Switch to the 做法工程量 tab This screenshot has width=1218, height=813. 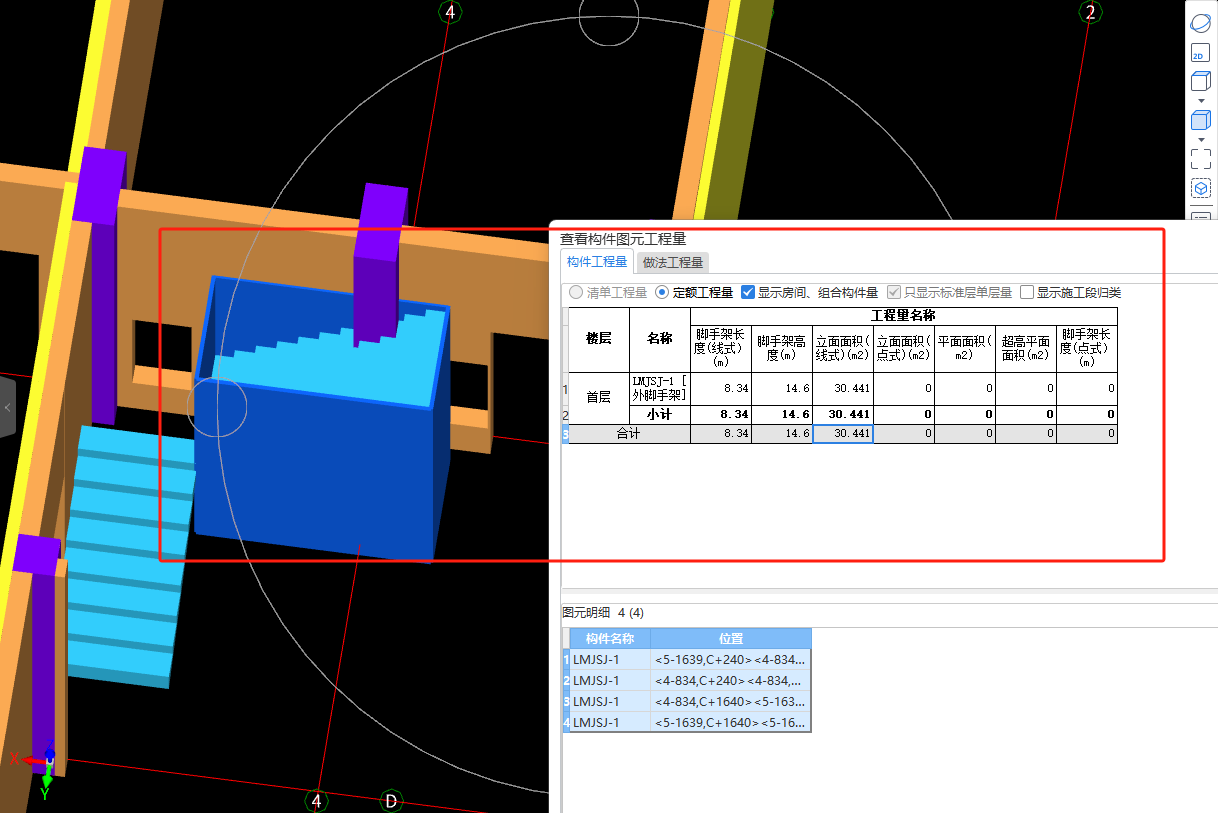tap(673, 263)
